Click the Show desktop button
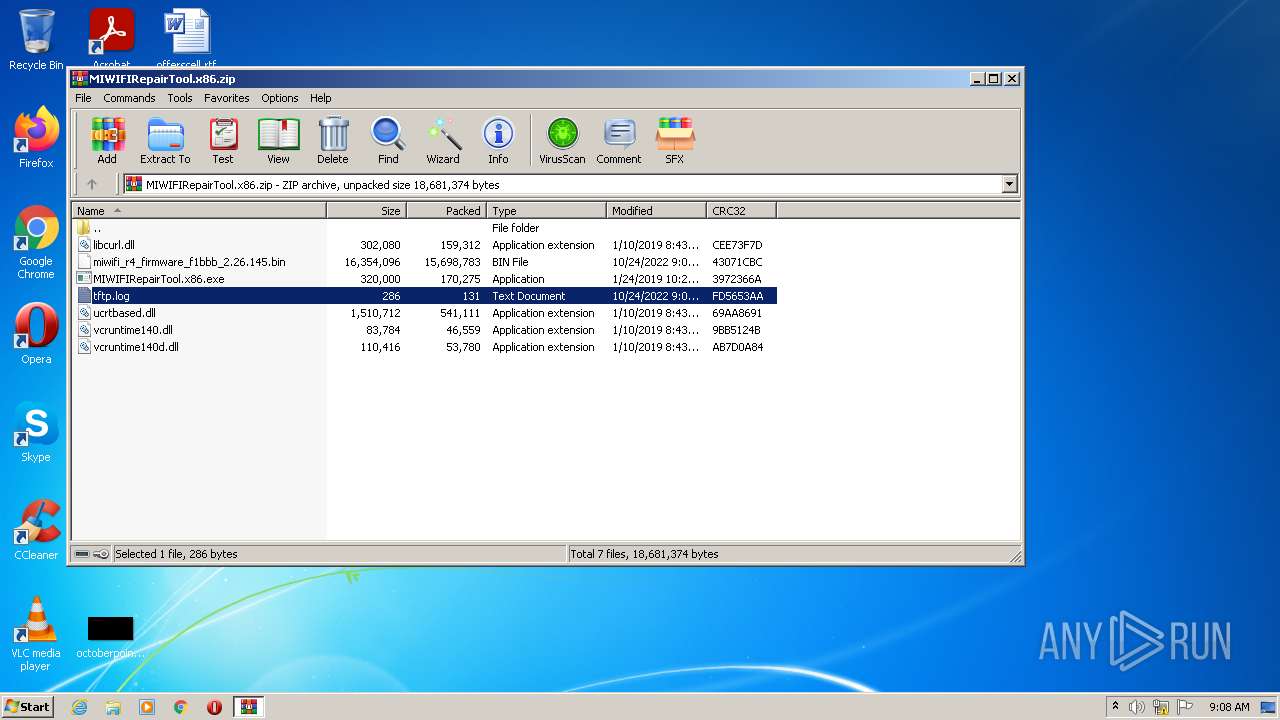The image size is (1280, 720). pyautogui.click(x=1269, y=707)
